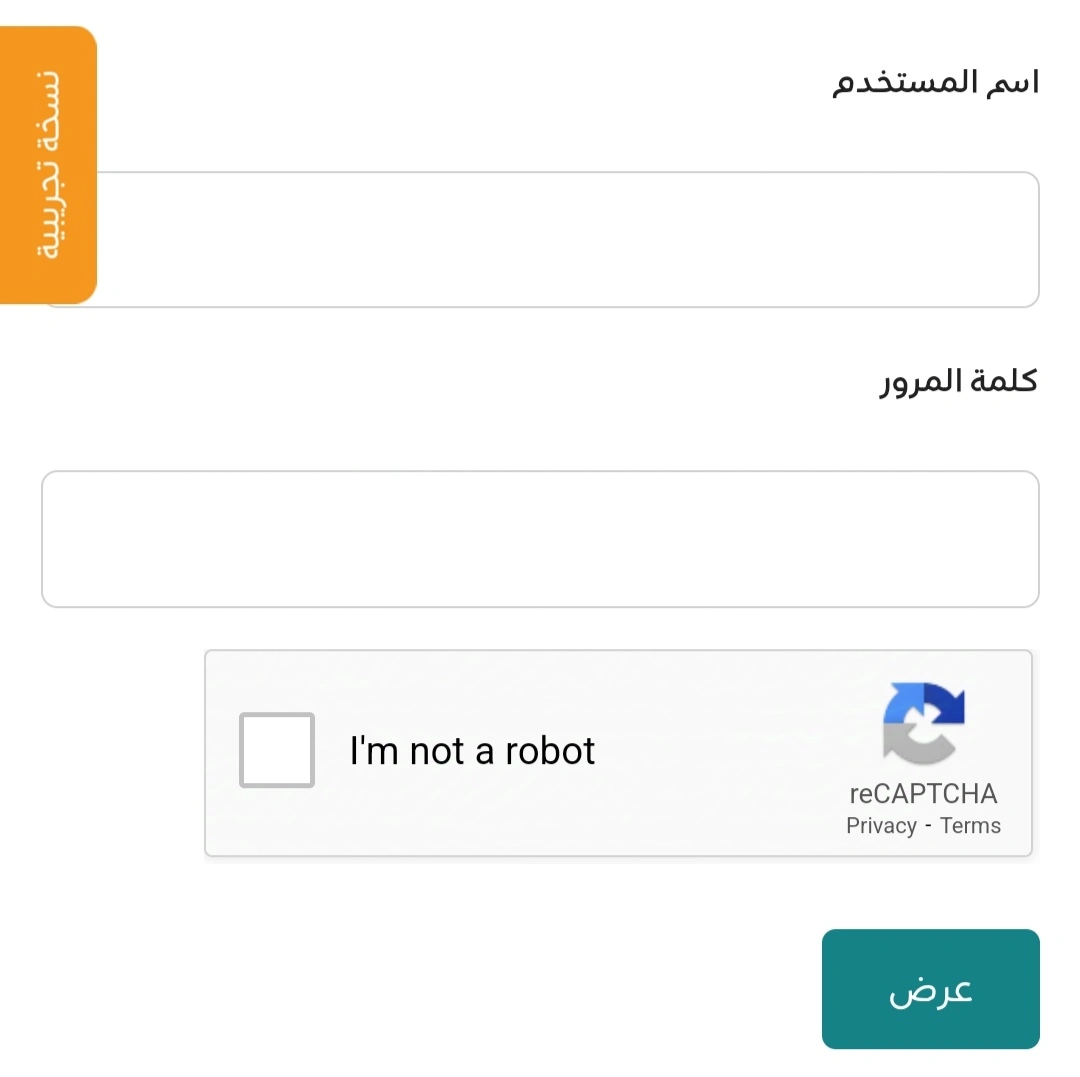Click the 'I'm not a robot' text label

click(x=471, y=750)
